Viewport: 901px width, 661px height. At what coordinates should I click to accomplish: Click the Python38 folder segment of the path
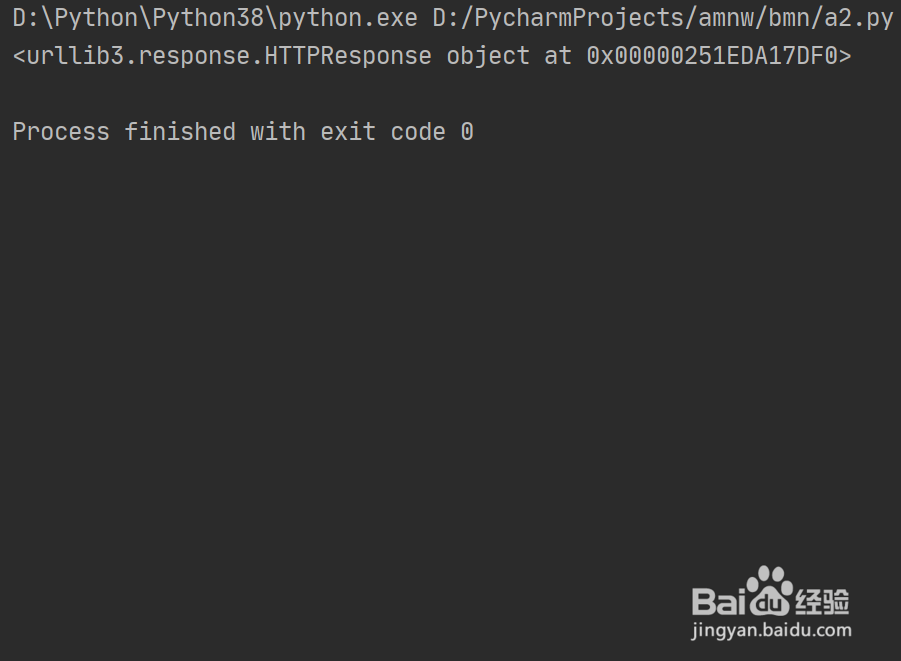(208, 18)
